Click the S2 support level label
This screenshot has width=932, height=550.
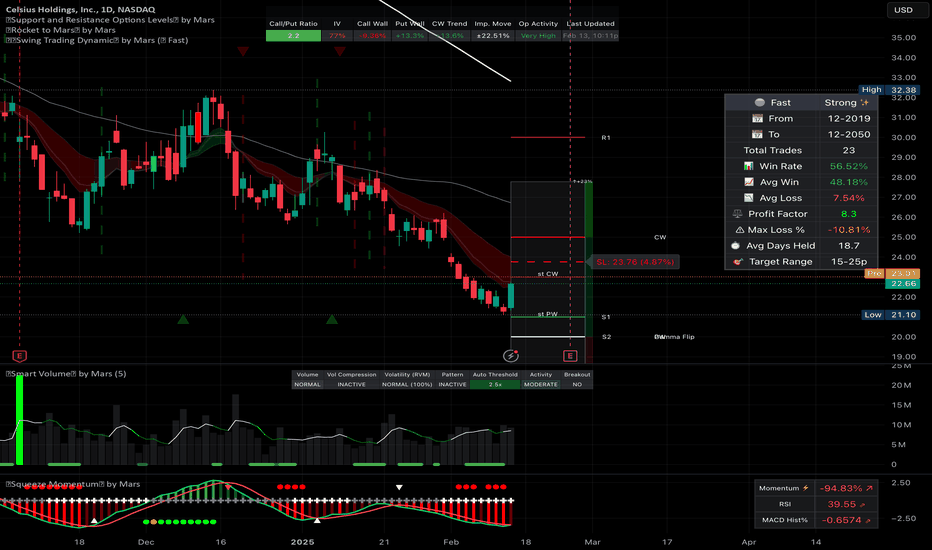(606, 337)
